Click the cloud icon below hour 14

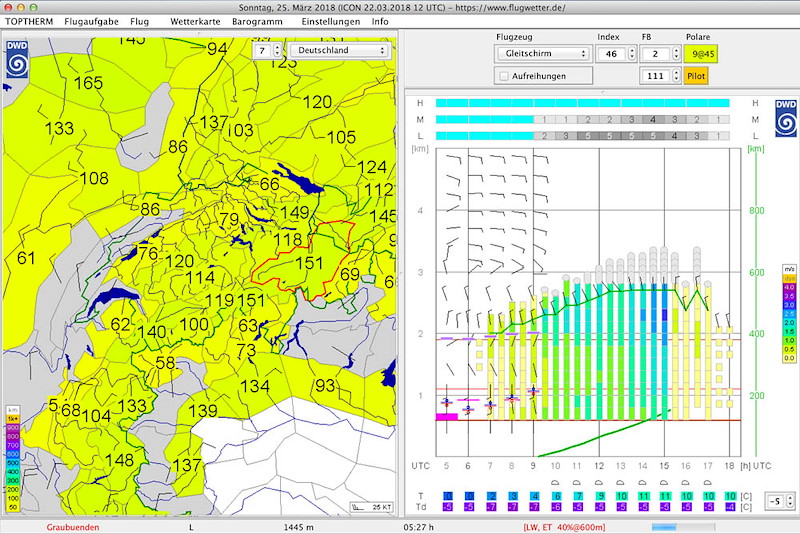tap(642, 482)
